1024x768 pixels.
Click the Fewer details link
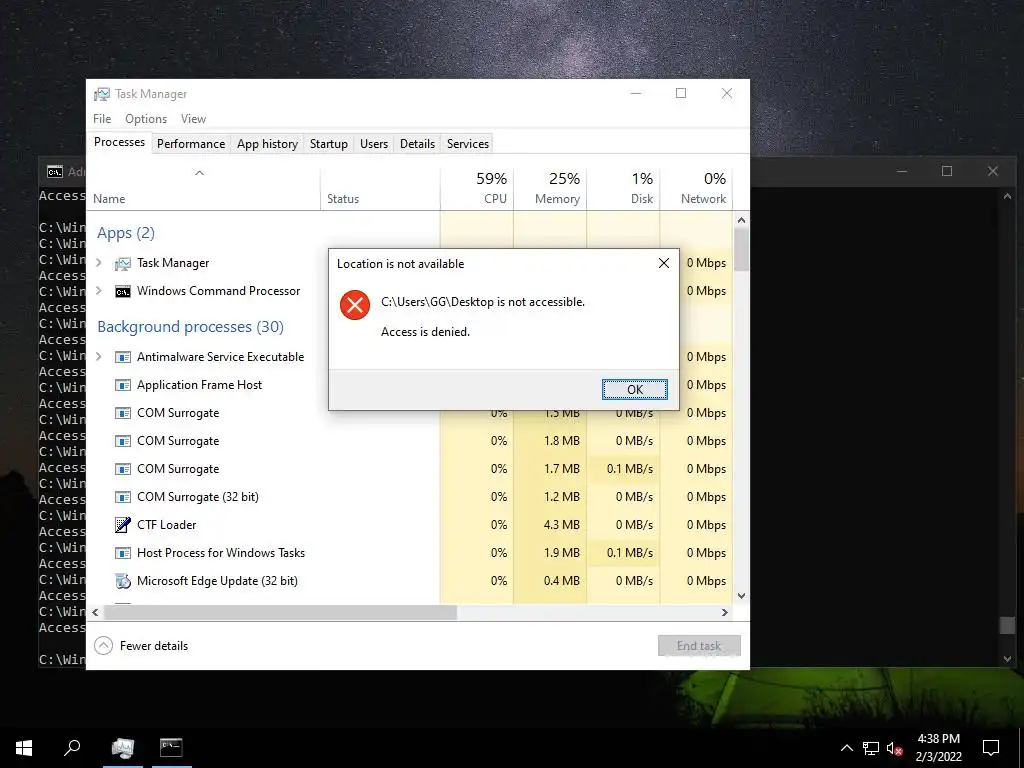[x=153, y=646]
